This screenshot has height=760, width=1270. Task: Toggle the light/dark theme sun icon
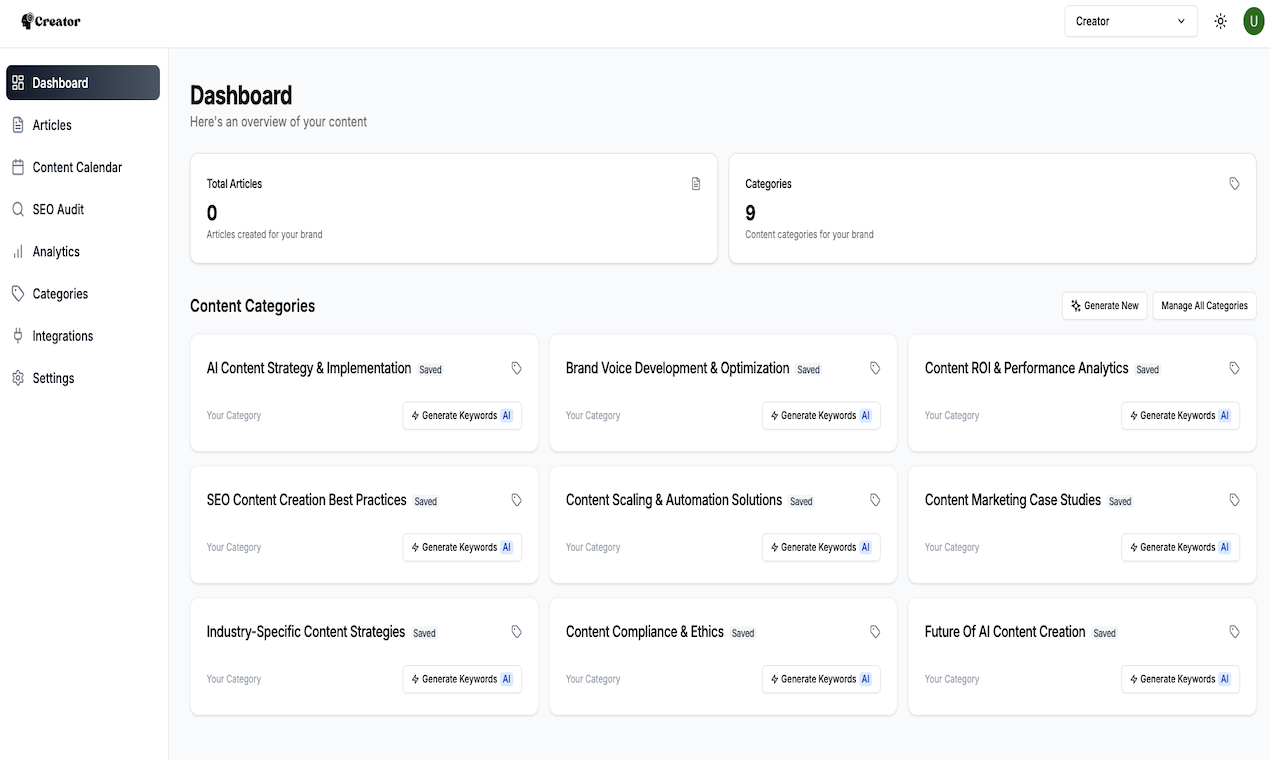click(1220, 21)
